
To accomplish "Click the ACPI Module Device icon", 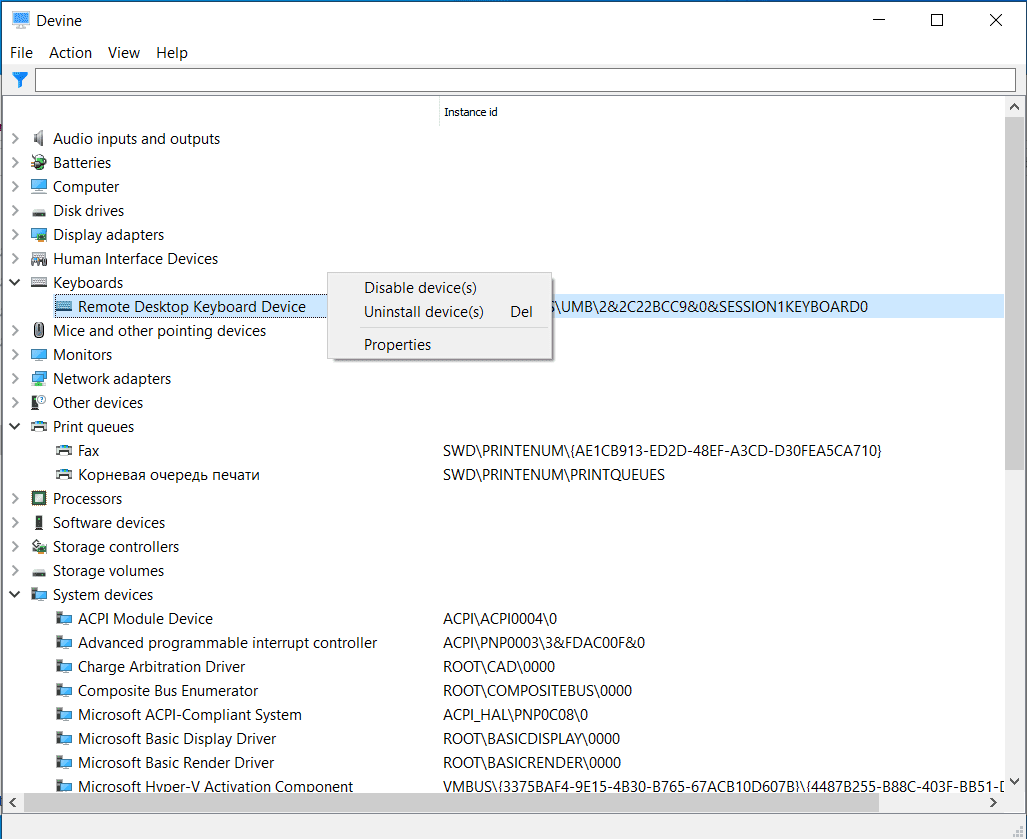I will click(64, 618).
